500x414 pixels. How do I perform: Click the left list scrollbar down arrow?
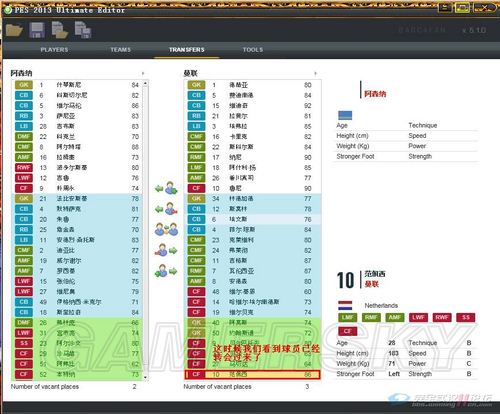coord(145,377)
